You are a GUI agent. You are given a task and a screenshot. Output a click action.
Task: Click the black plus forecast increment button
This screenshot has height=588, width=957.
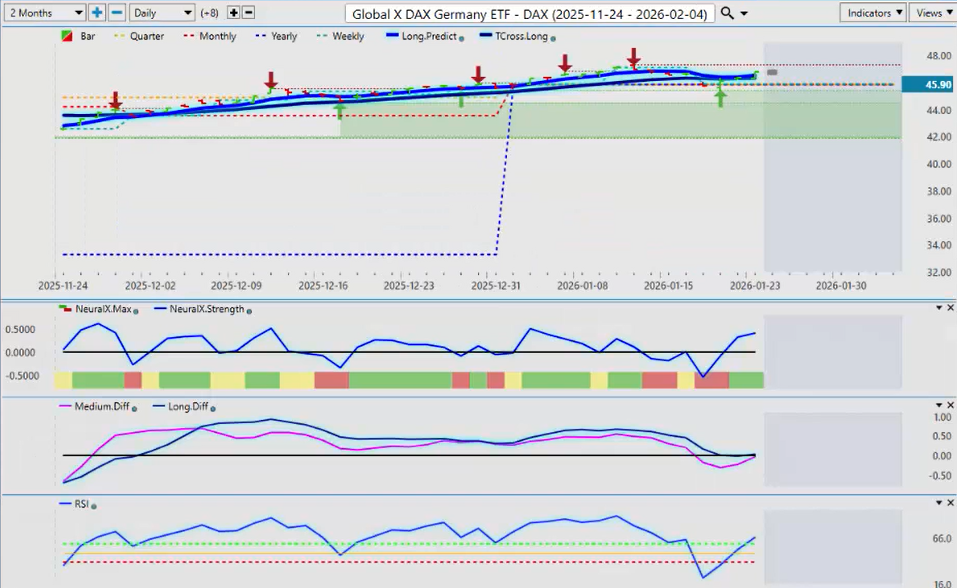pos(234,13)
